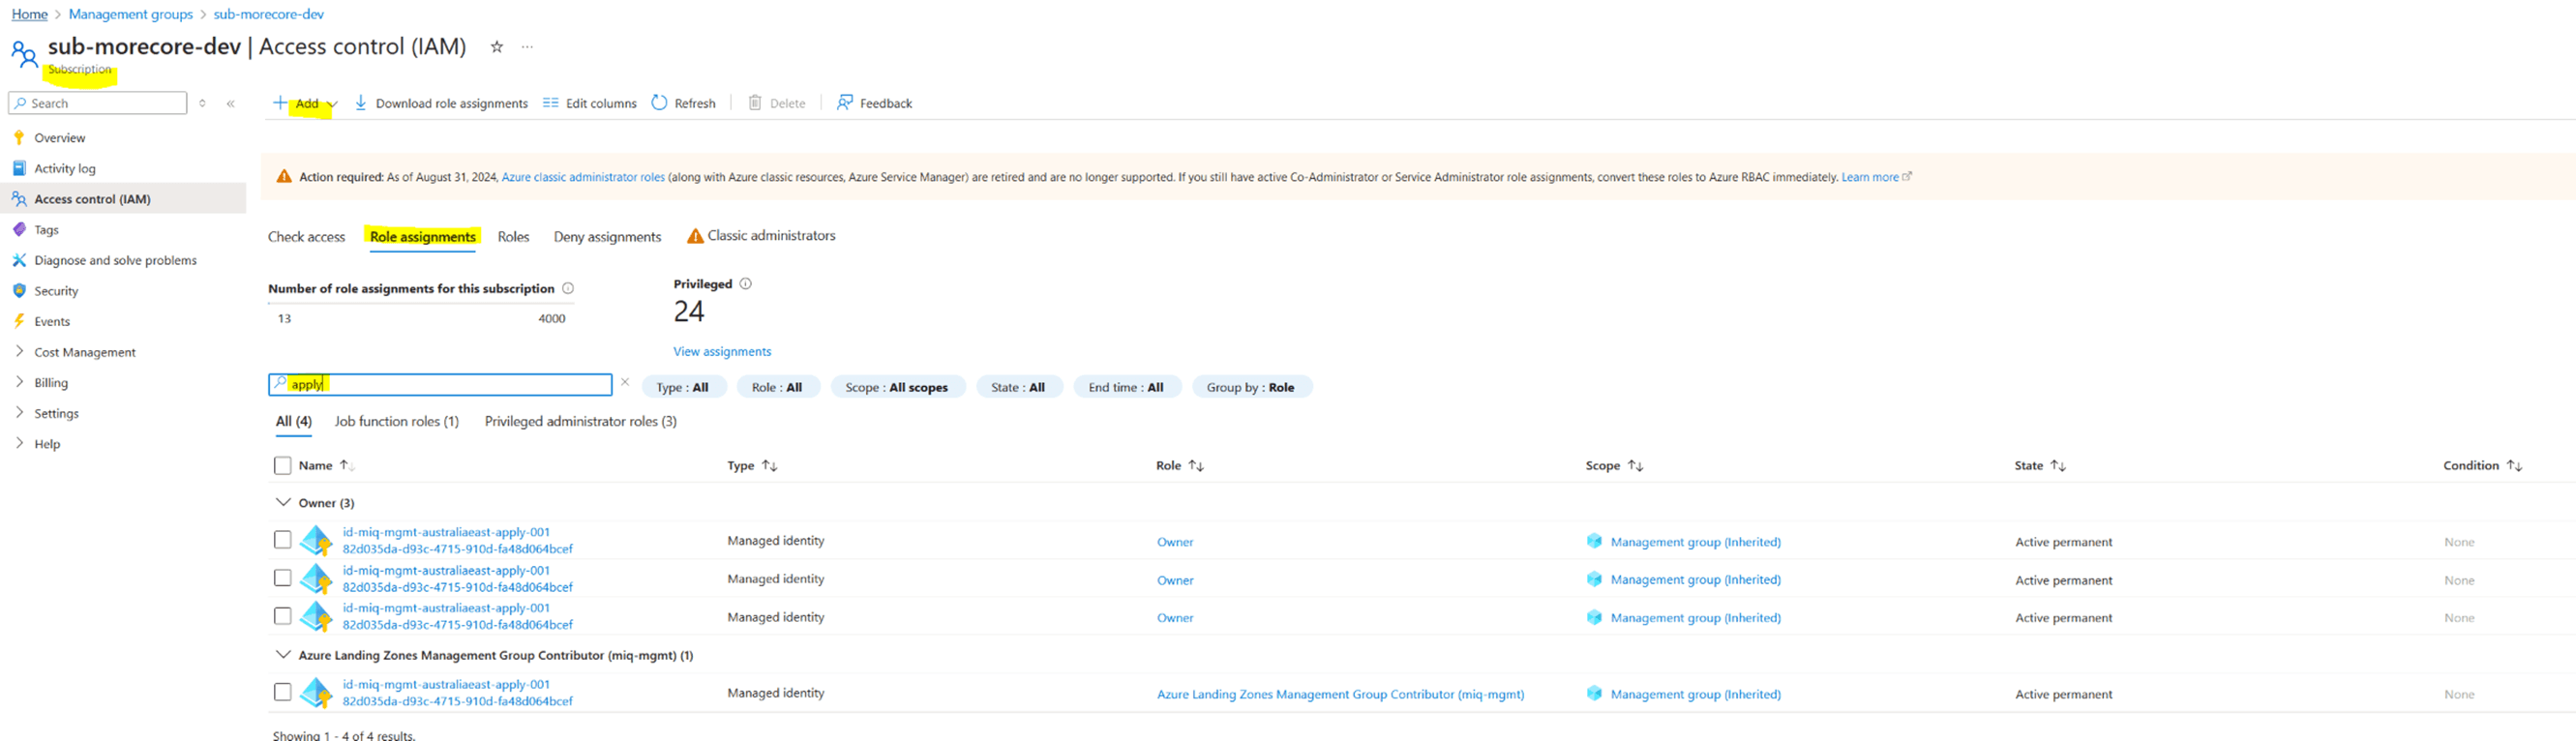This screenshot has width=2576, height=741.
Task: Click the role assignments search box containing apply
Action: pos(440,384)
